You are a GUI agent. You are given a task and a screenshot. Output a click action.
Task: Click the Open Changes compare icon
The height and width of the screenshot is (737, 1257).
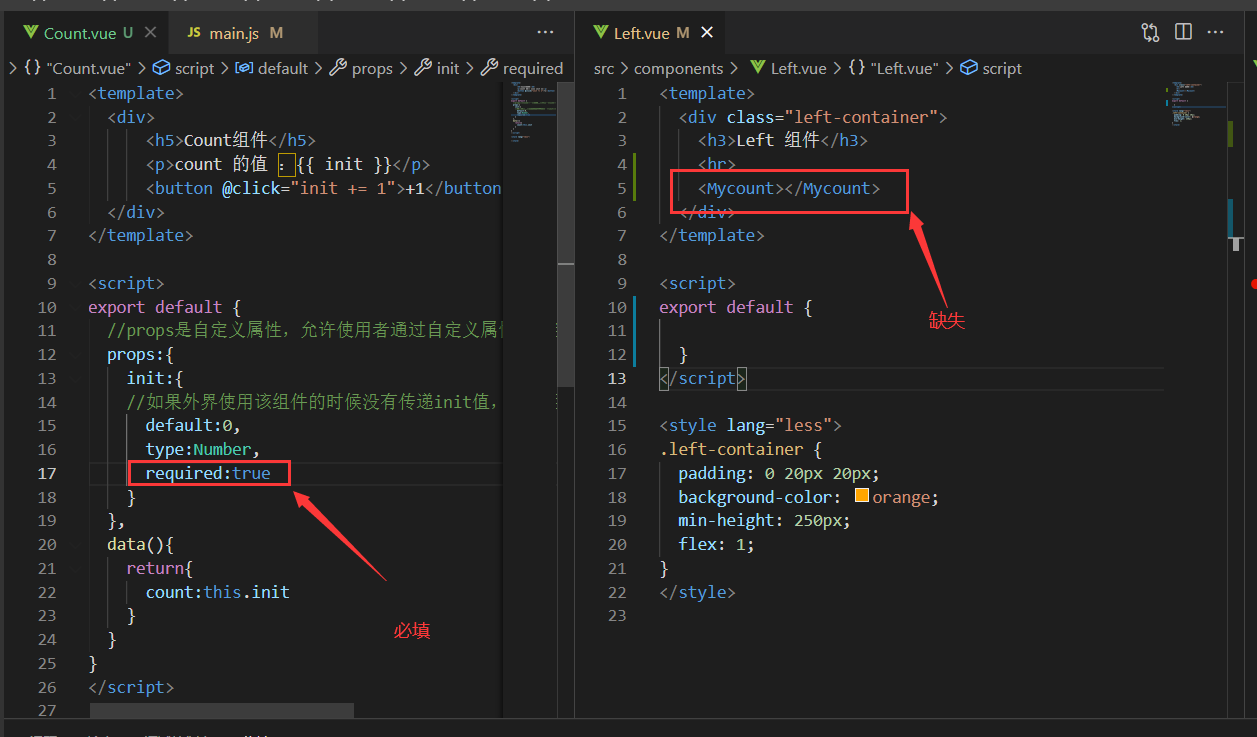1150,32
